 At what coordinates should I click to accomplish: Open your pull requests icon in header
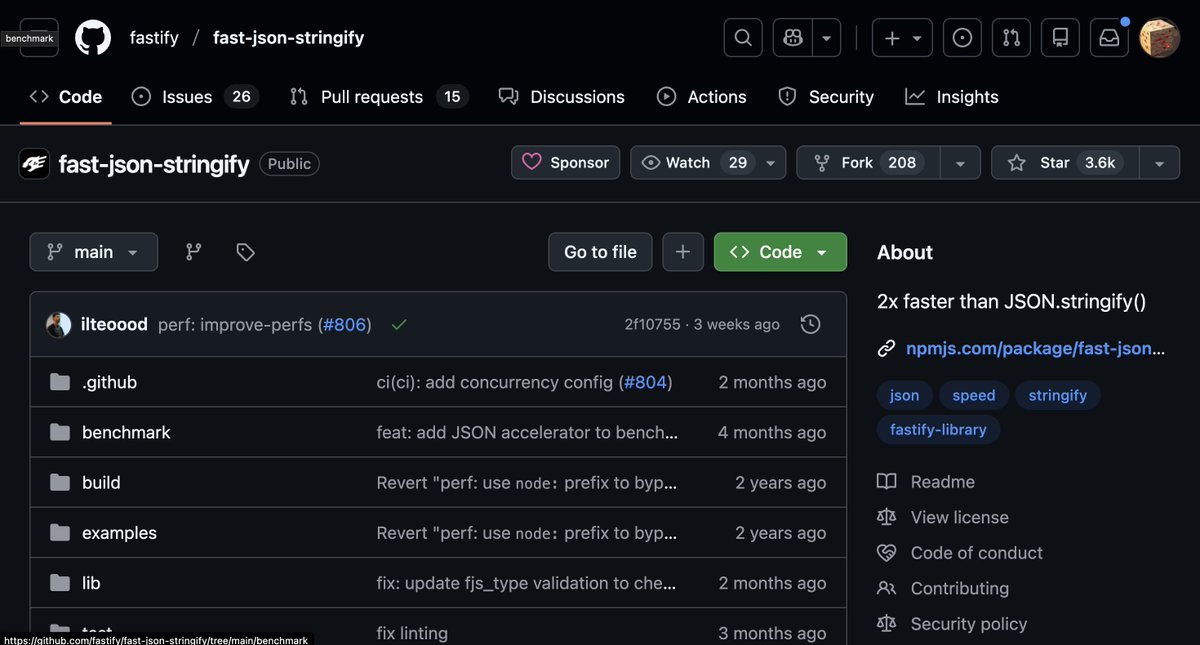(x=1011, y=38)
